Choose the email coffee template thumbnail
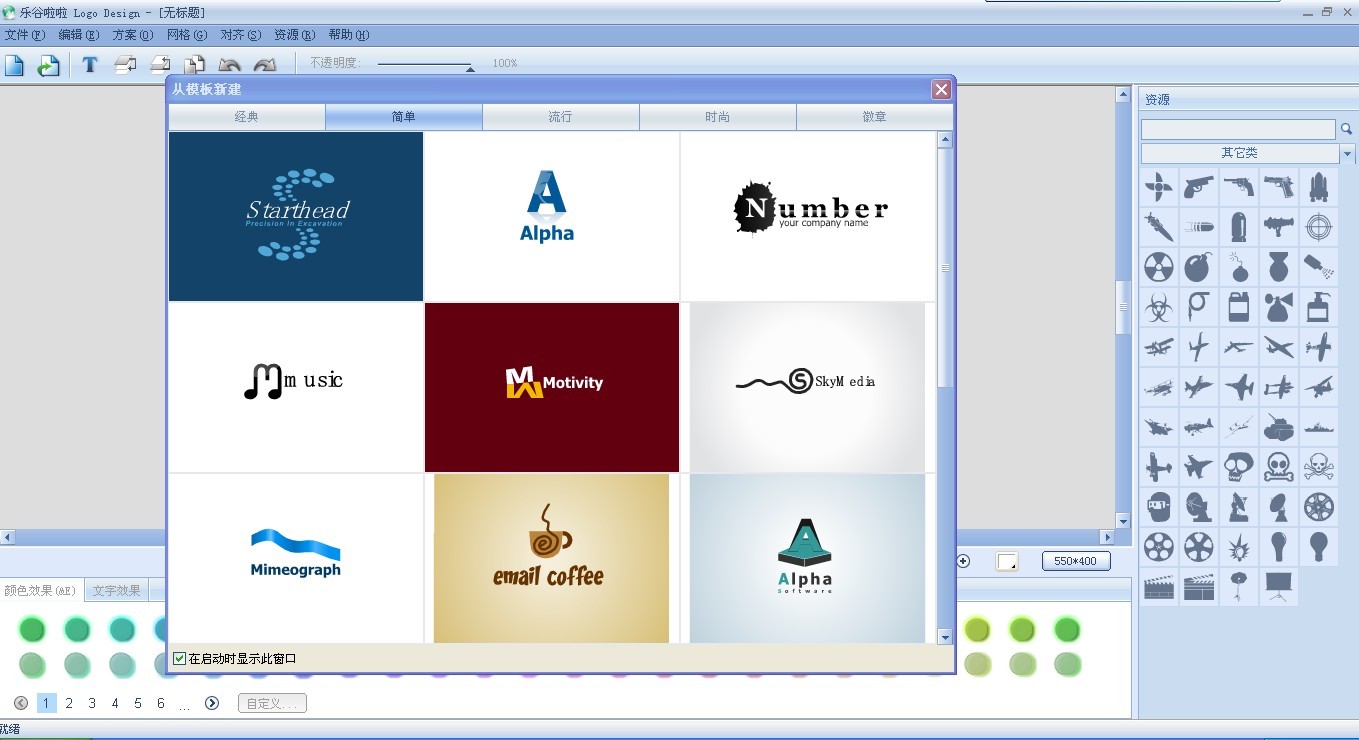This screenshot has height=740, width=1359. pyautogui.click(x=551, y=558)
